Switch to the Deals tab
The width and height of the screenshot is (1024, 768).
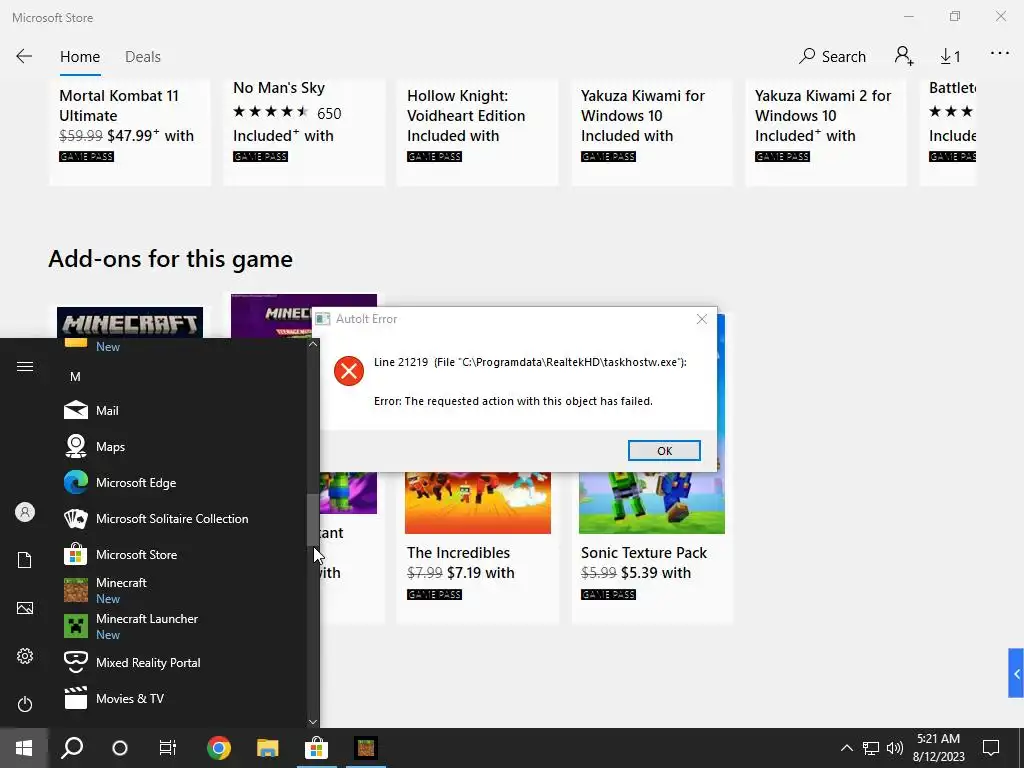pos(142,57)
